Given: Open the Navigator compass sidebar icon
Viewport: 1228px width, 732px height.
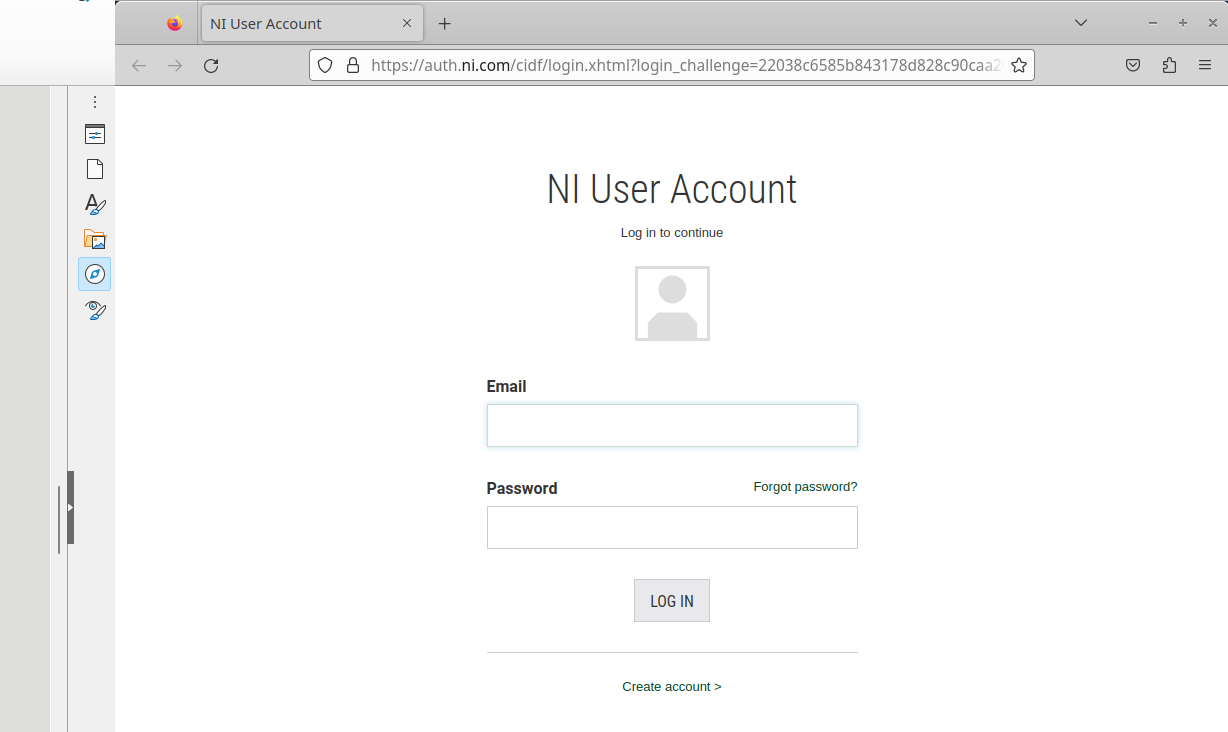Looking at the screenshot, I should pyautogui.click(x=95, y=274).
